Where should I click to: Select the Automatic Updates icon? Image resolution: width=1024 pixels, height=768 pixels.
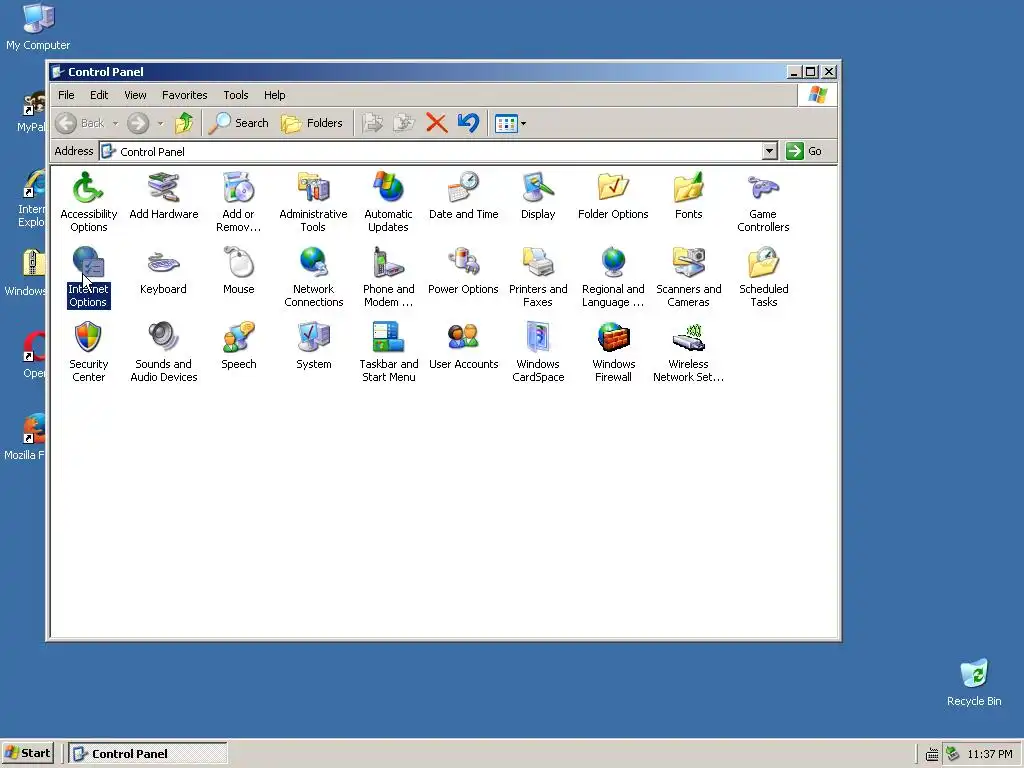point(389,201)
